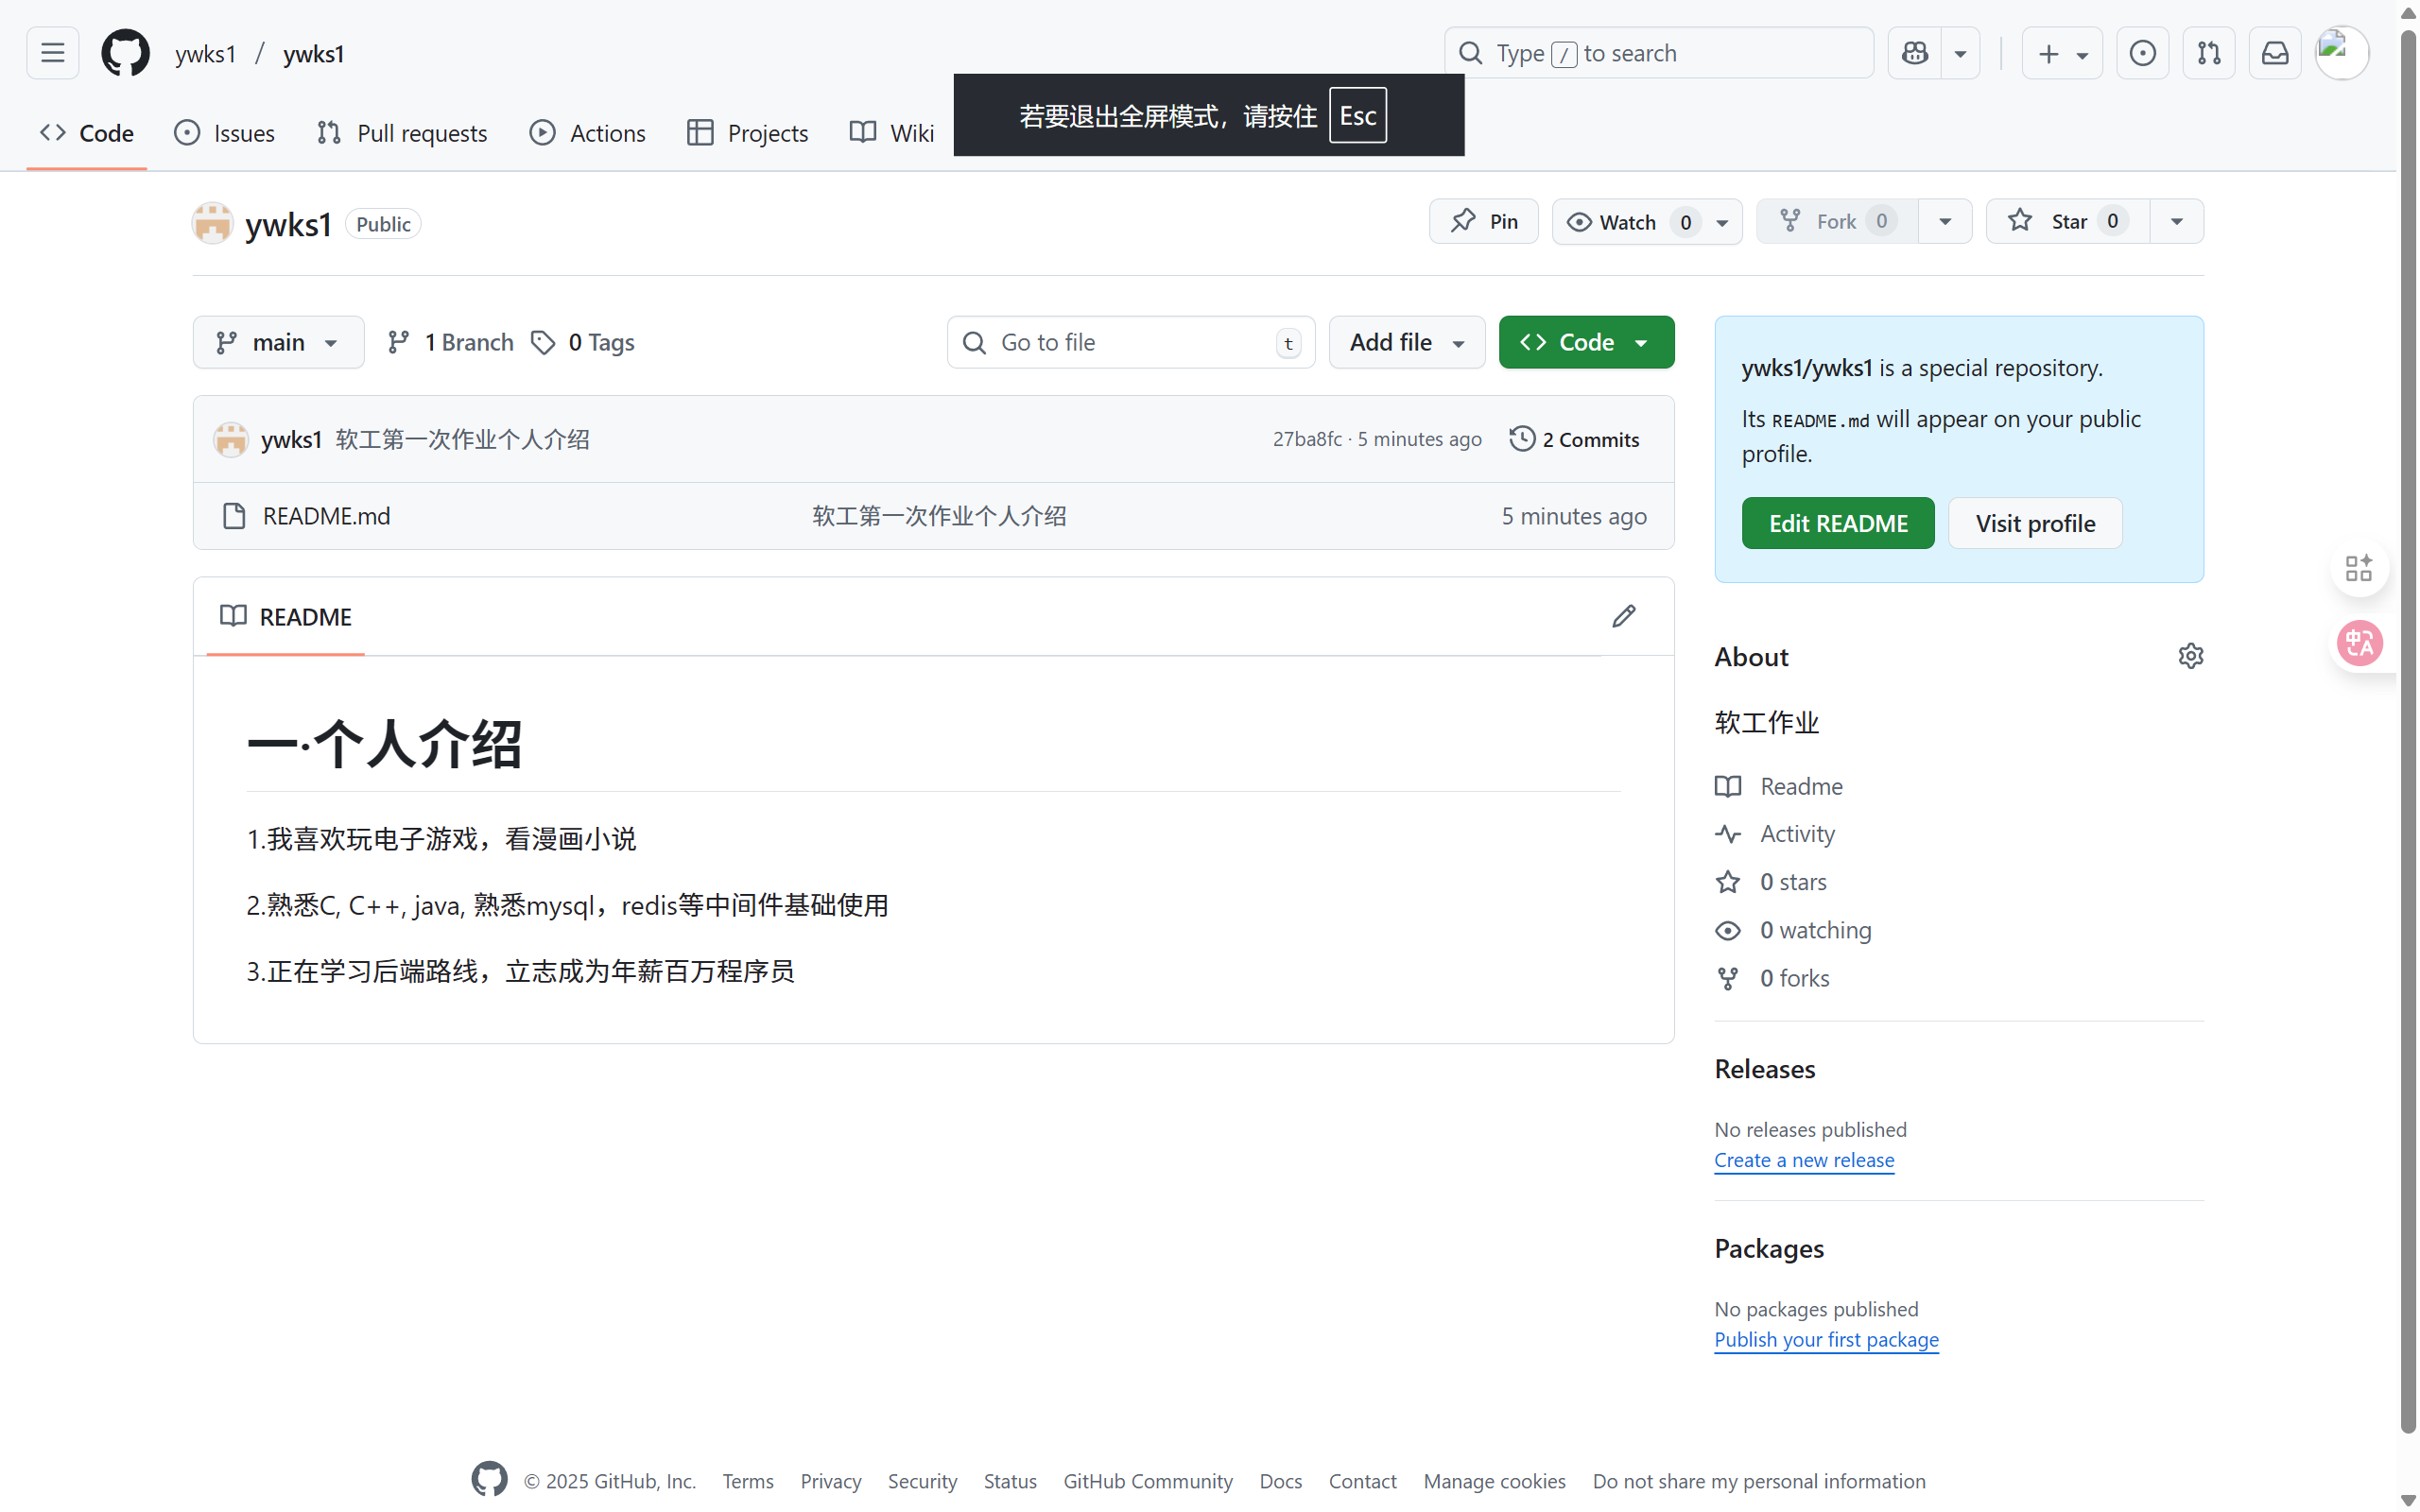Open the GitHub global navigation menu

pos(52,53)
